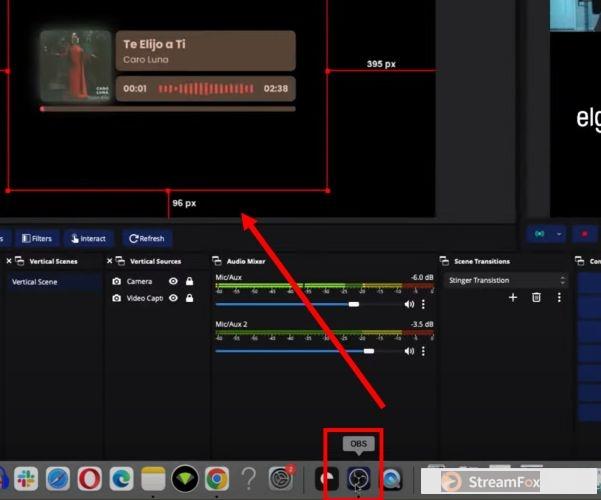Click the album art thumbnail
Image resolution: width=601 pixels, height=500 pixels.
76,66
